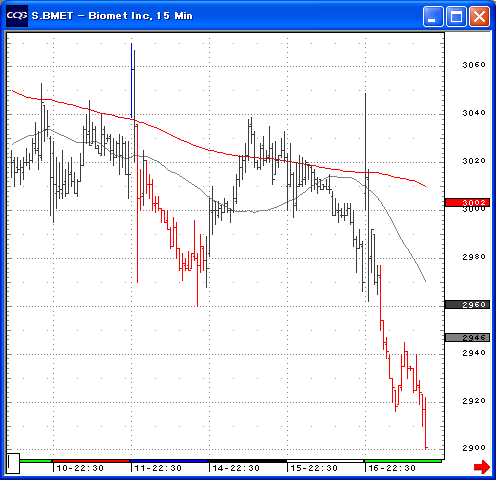Click the 2900 price axis label
Screen dimensions: 496x480
click(x=474, y=448)
